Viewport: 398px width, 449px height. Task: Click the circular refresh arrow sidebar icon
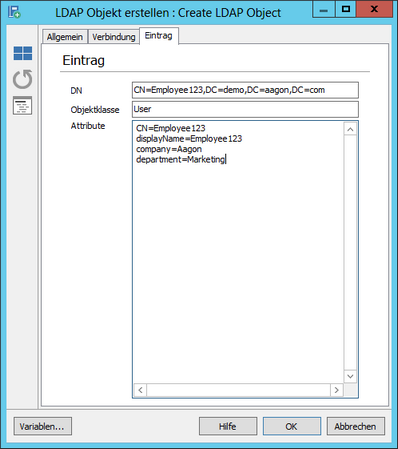pos(23,79)
